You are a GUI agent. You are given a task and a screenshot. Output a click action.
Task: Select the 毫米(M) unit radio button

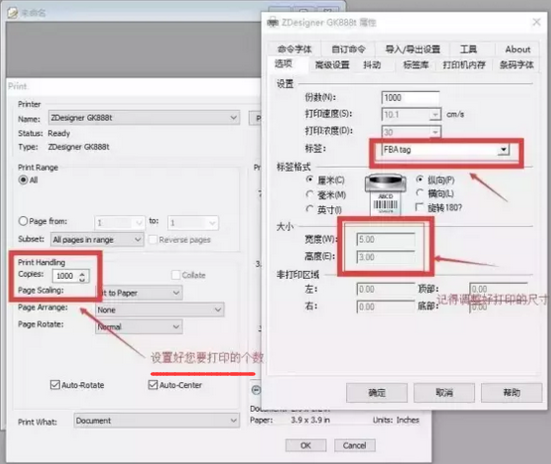(310, 194)
